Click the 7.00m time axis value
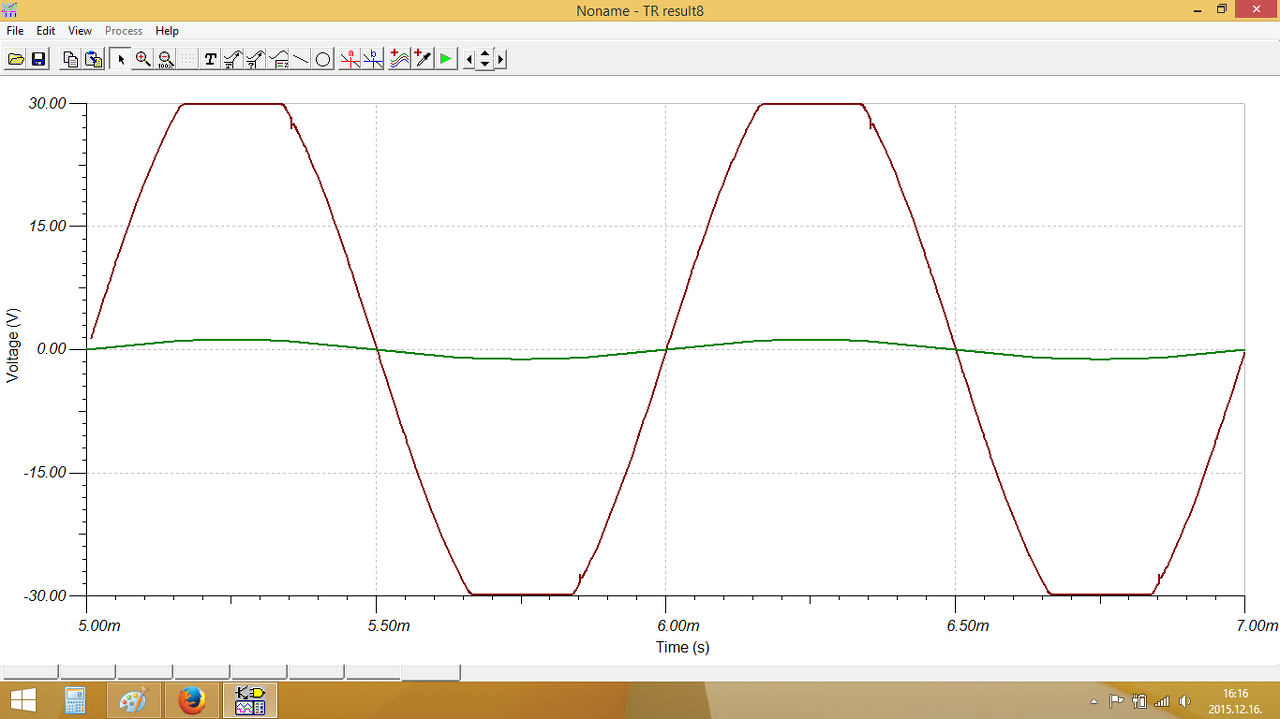The image size is (1280, 719). pyautogui.click(x=1257, y=626)
